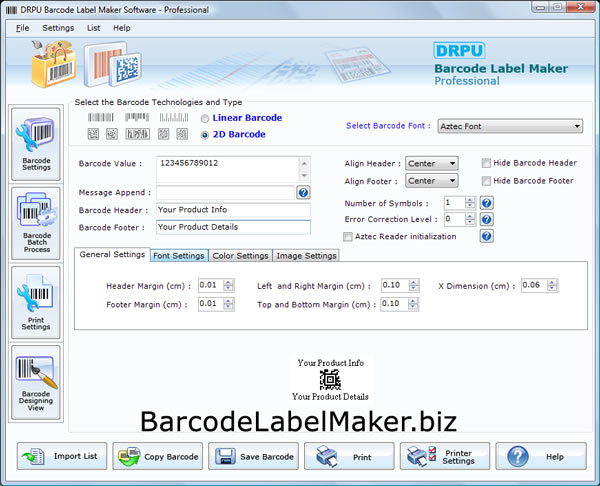Viewport: 600px width, 486px height.
Task: Open the Settings menu
Action: [58, 28]
